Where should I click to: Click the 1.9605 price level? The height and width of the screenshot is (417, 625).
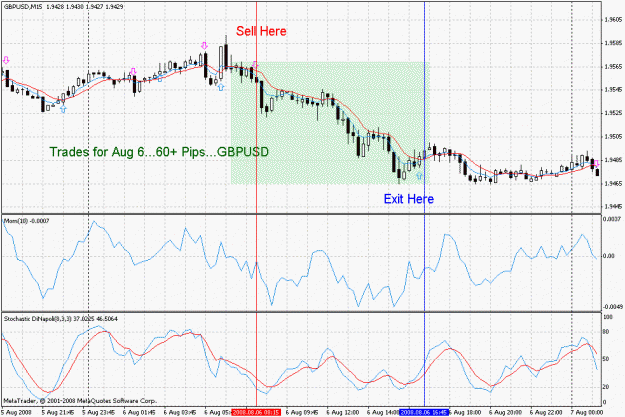(x=613, y=19)
